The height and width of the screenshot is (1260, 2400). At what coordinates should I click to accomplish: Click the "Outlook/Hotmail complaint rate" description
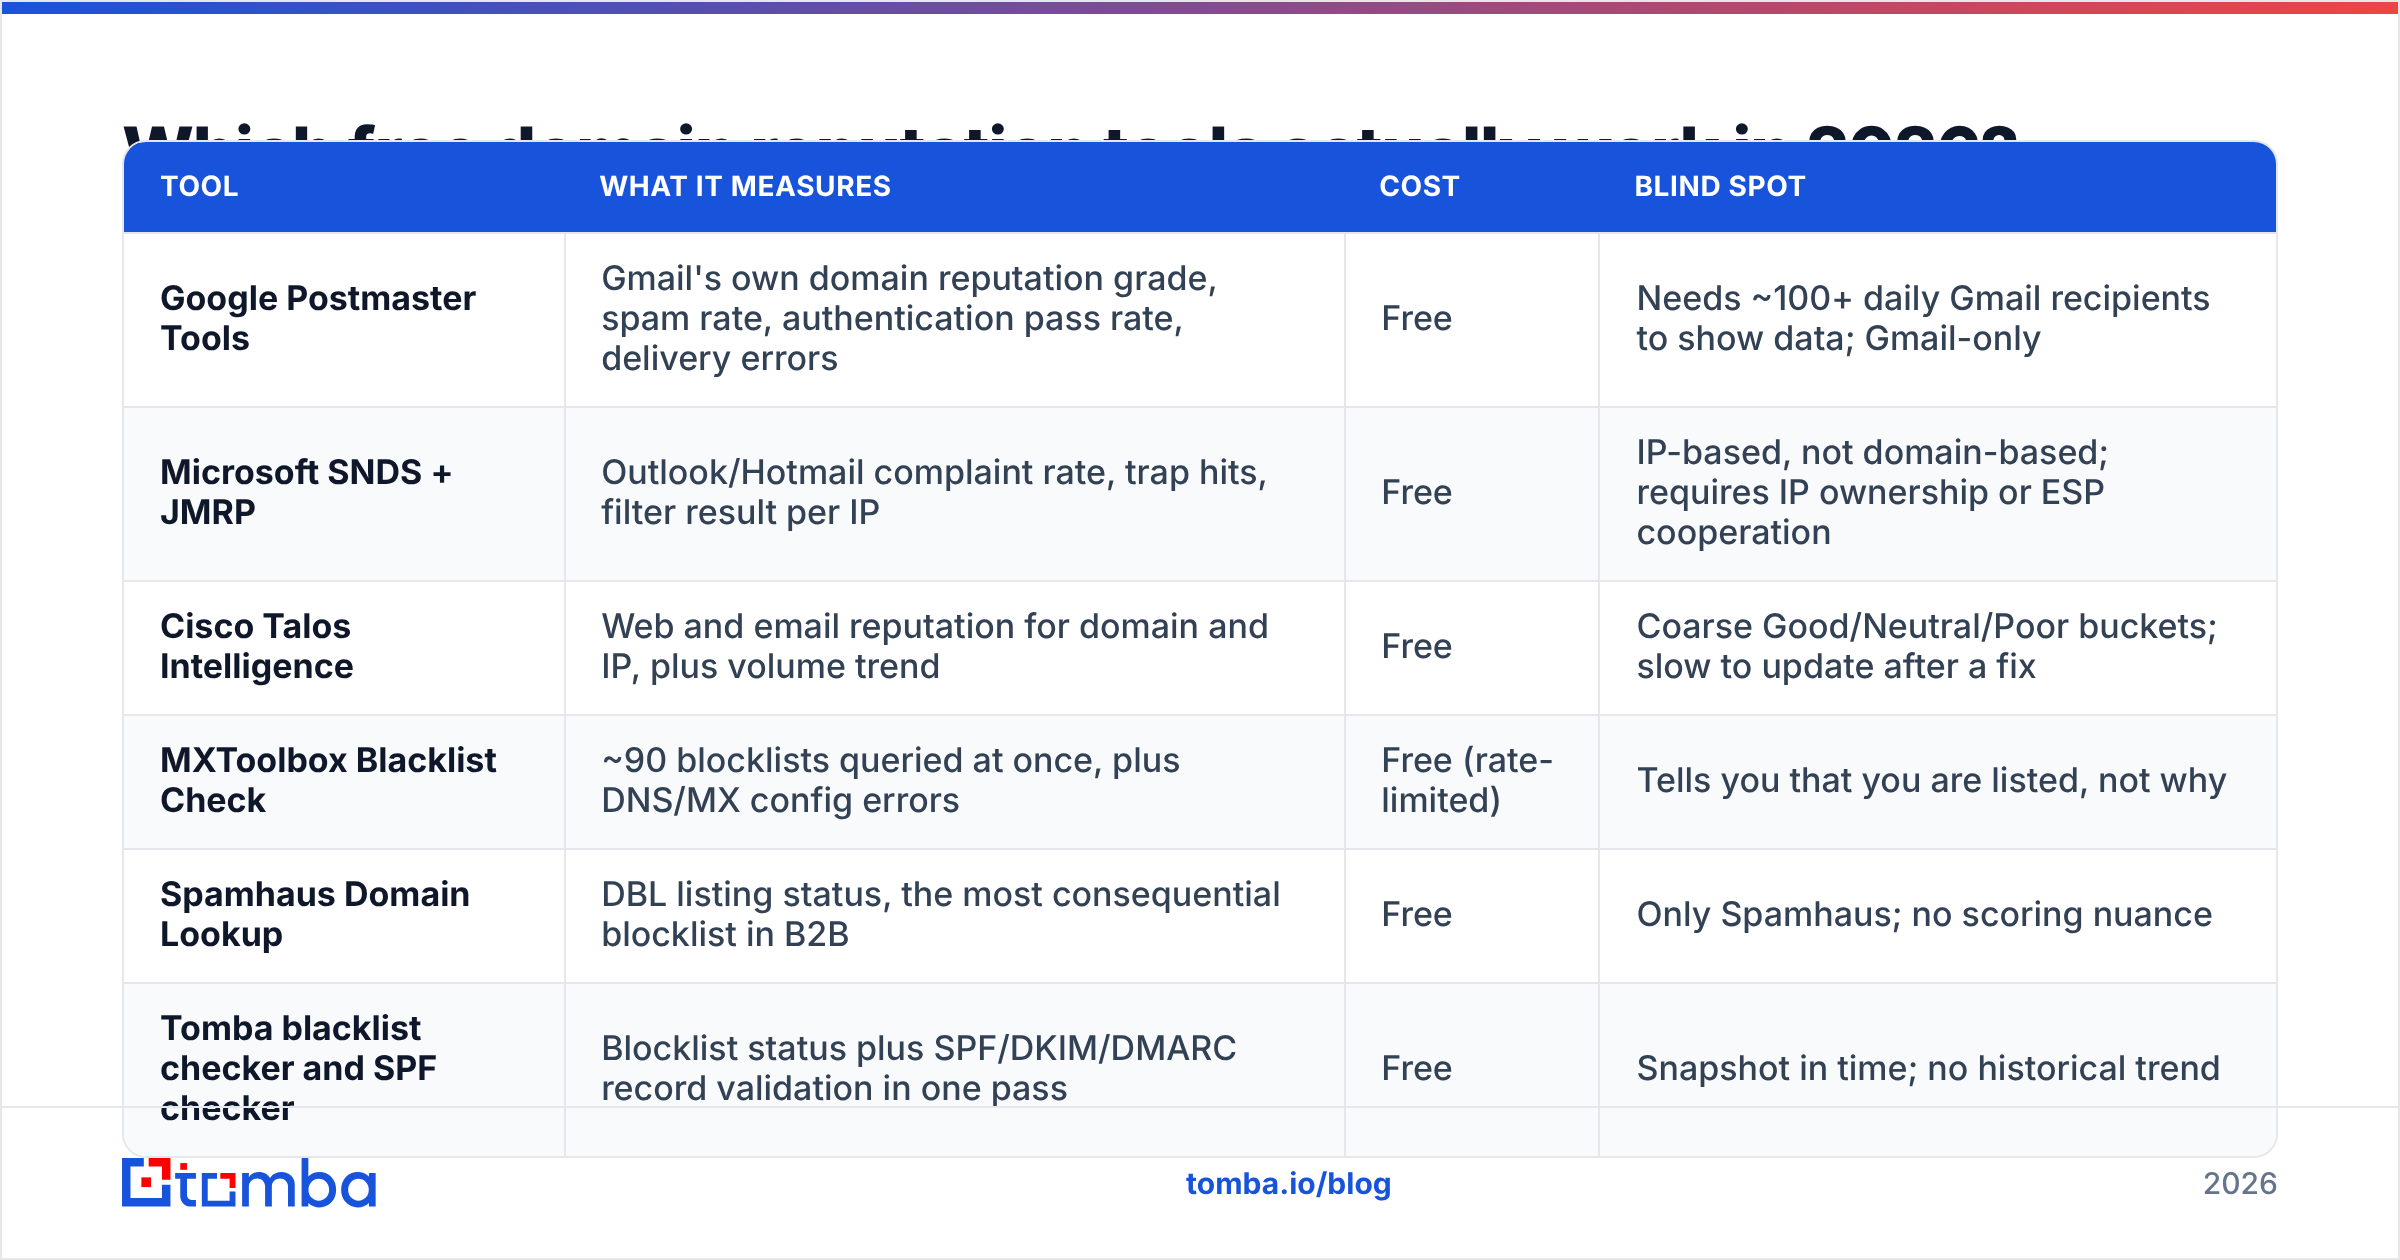pos(934,492)
